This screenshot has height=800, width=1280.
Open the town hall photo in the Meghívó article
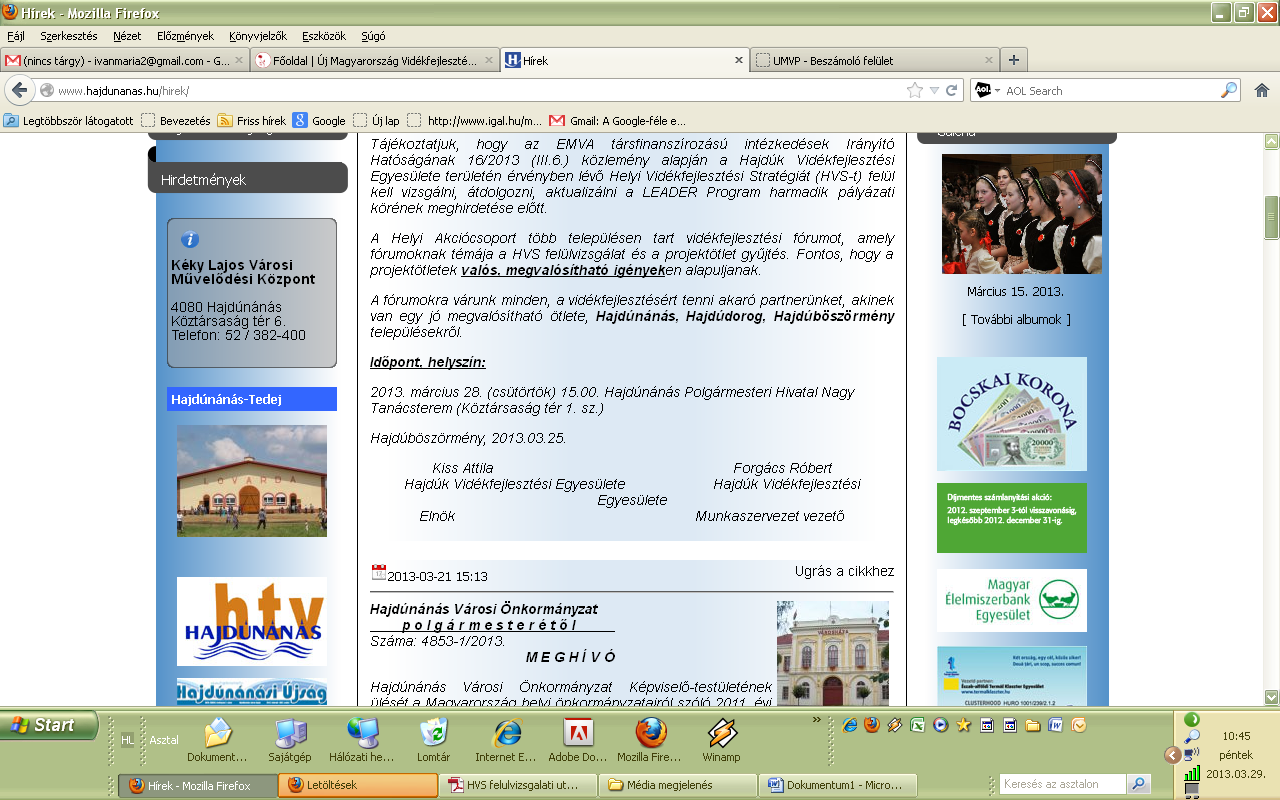pos(833,653)
